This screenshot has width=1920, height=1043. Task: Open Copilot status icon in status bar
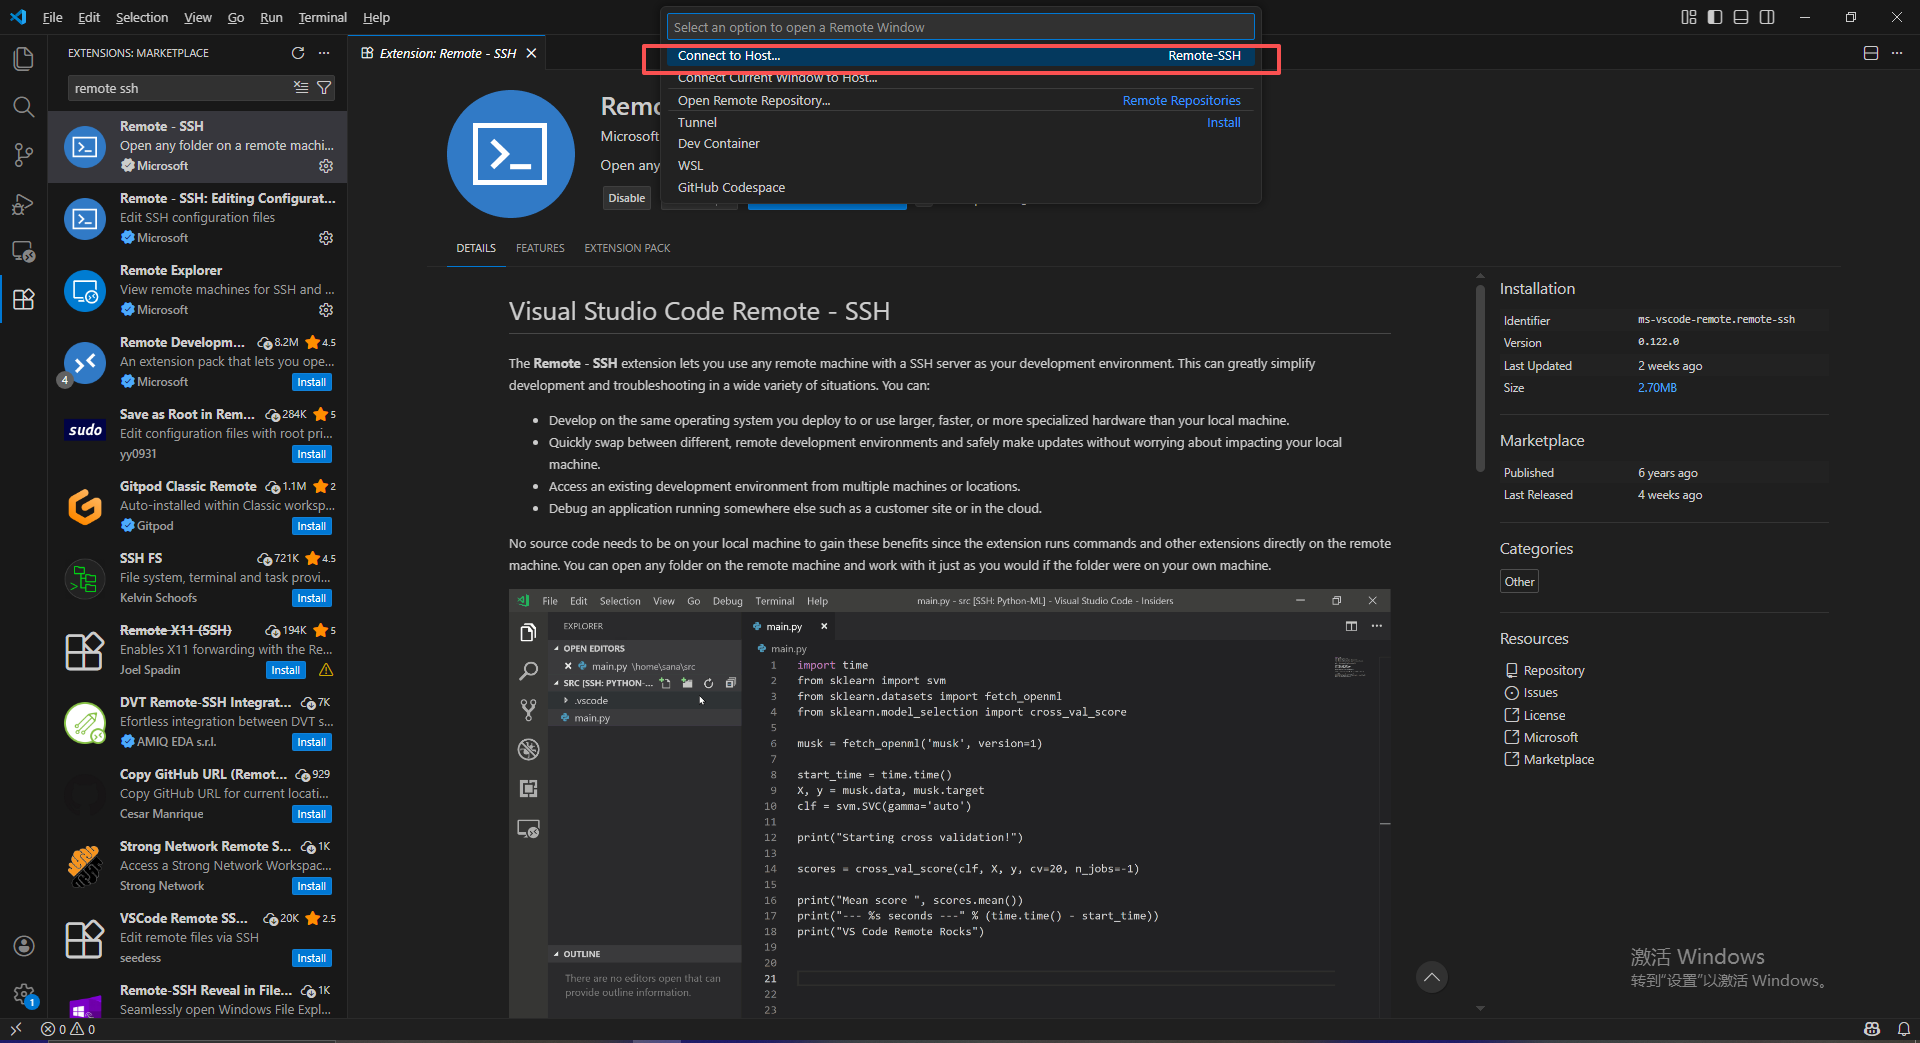pos(1872,1029)
